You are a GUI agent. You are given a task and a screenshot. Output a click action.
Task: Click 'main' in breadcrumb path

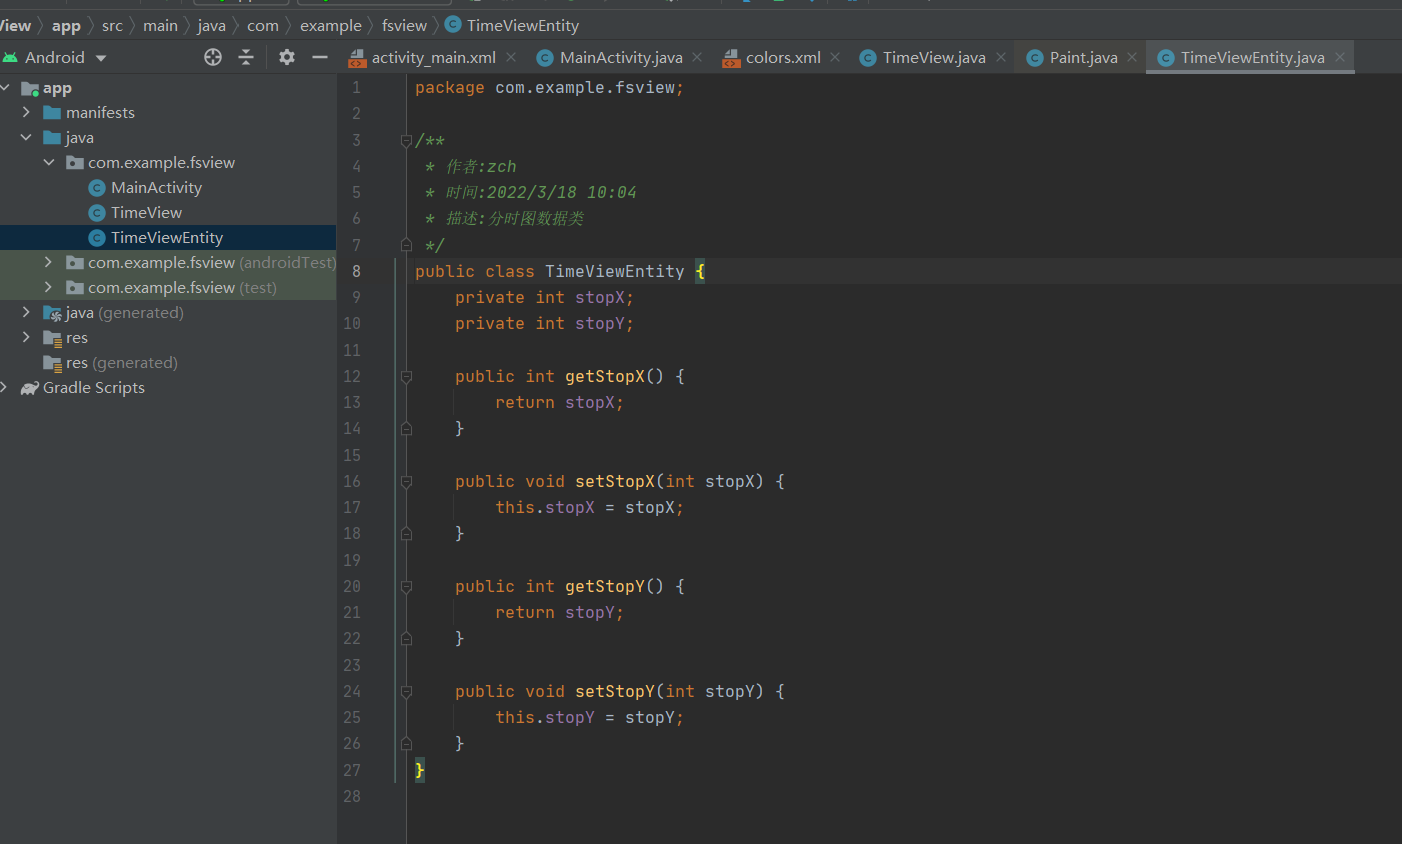pos(160,26)
